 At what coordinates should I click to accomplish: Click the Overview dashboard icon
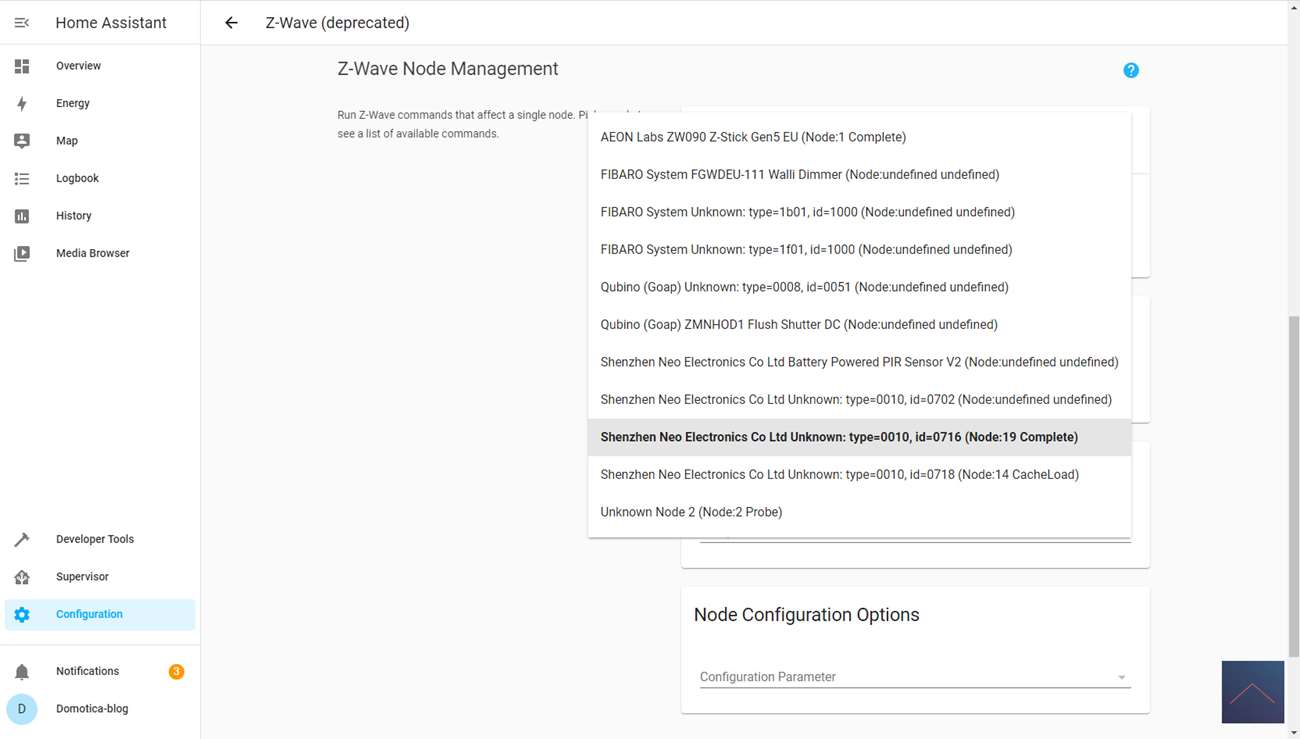click(22, 66)
